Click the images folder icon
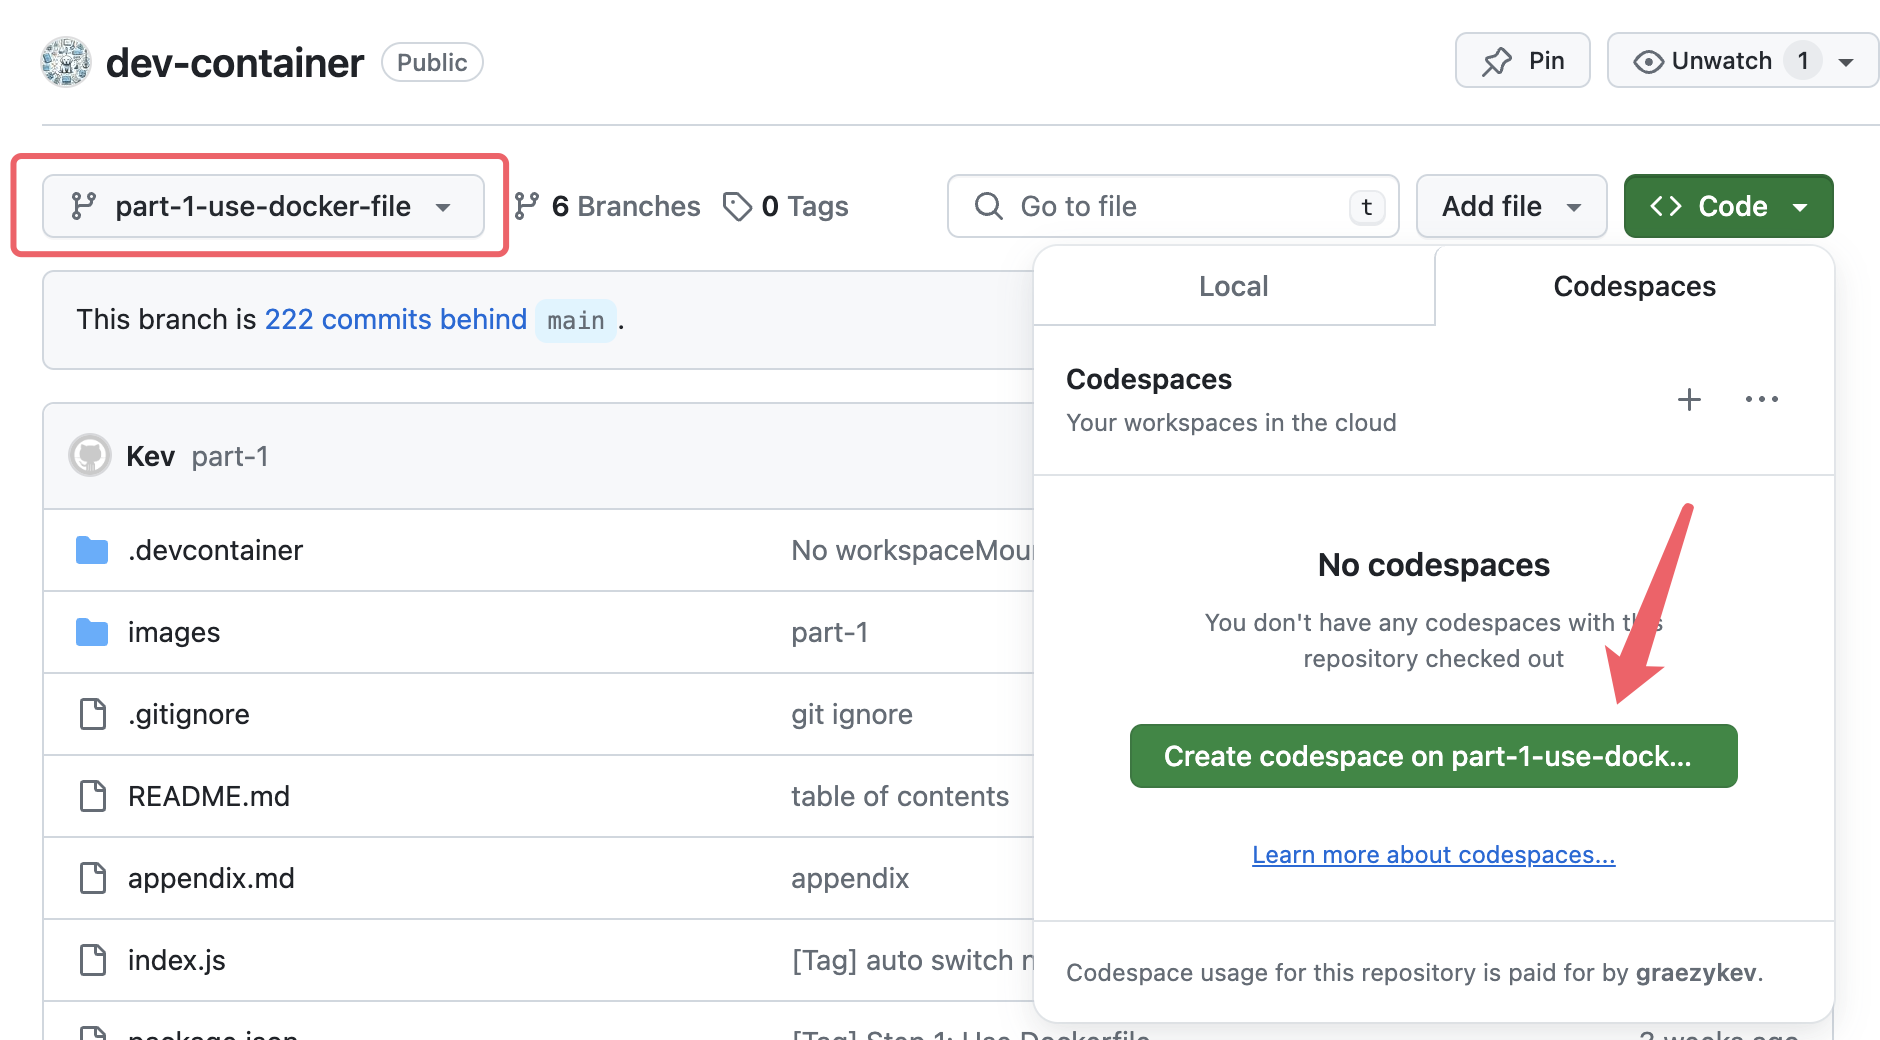The image size is (1880, 1040). pyautogui.click(x=92, y=632)
